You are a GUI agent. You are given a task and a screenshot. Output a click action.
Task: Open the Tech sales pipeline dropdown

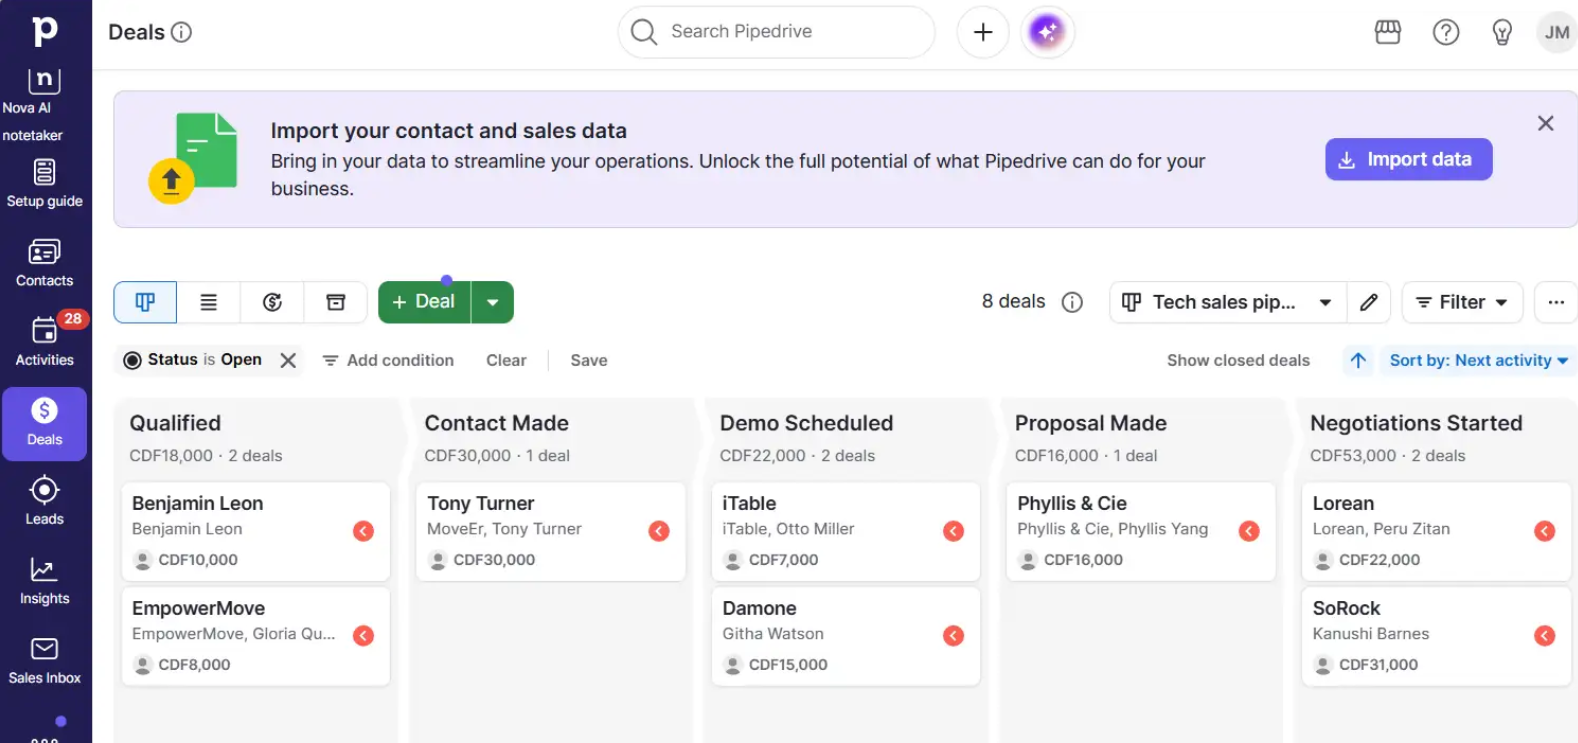[1228, 302]
